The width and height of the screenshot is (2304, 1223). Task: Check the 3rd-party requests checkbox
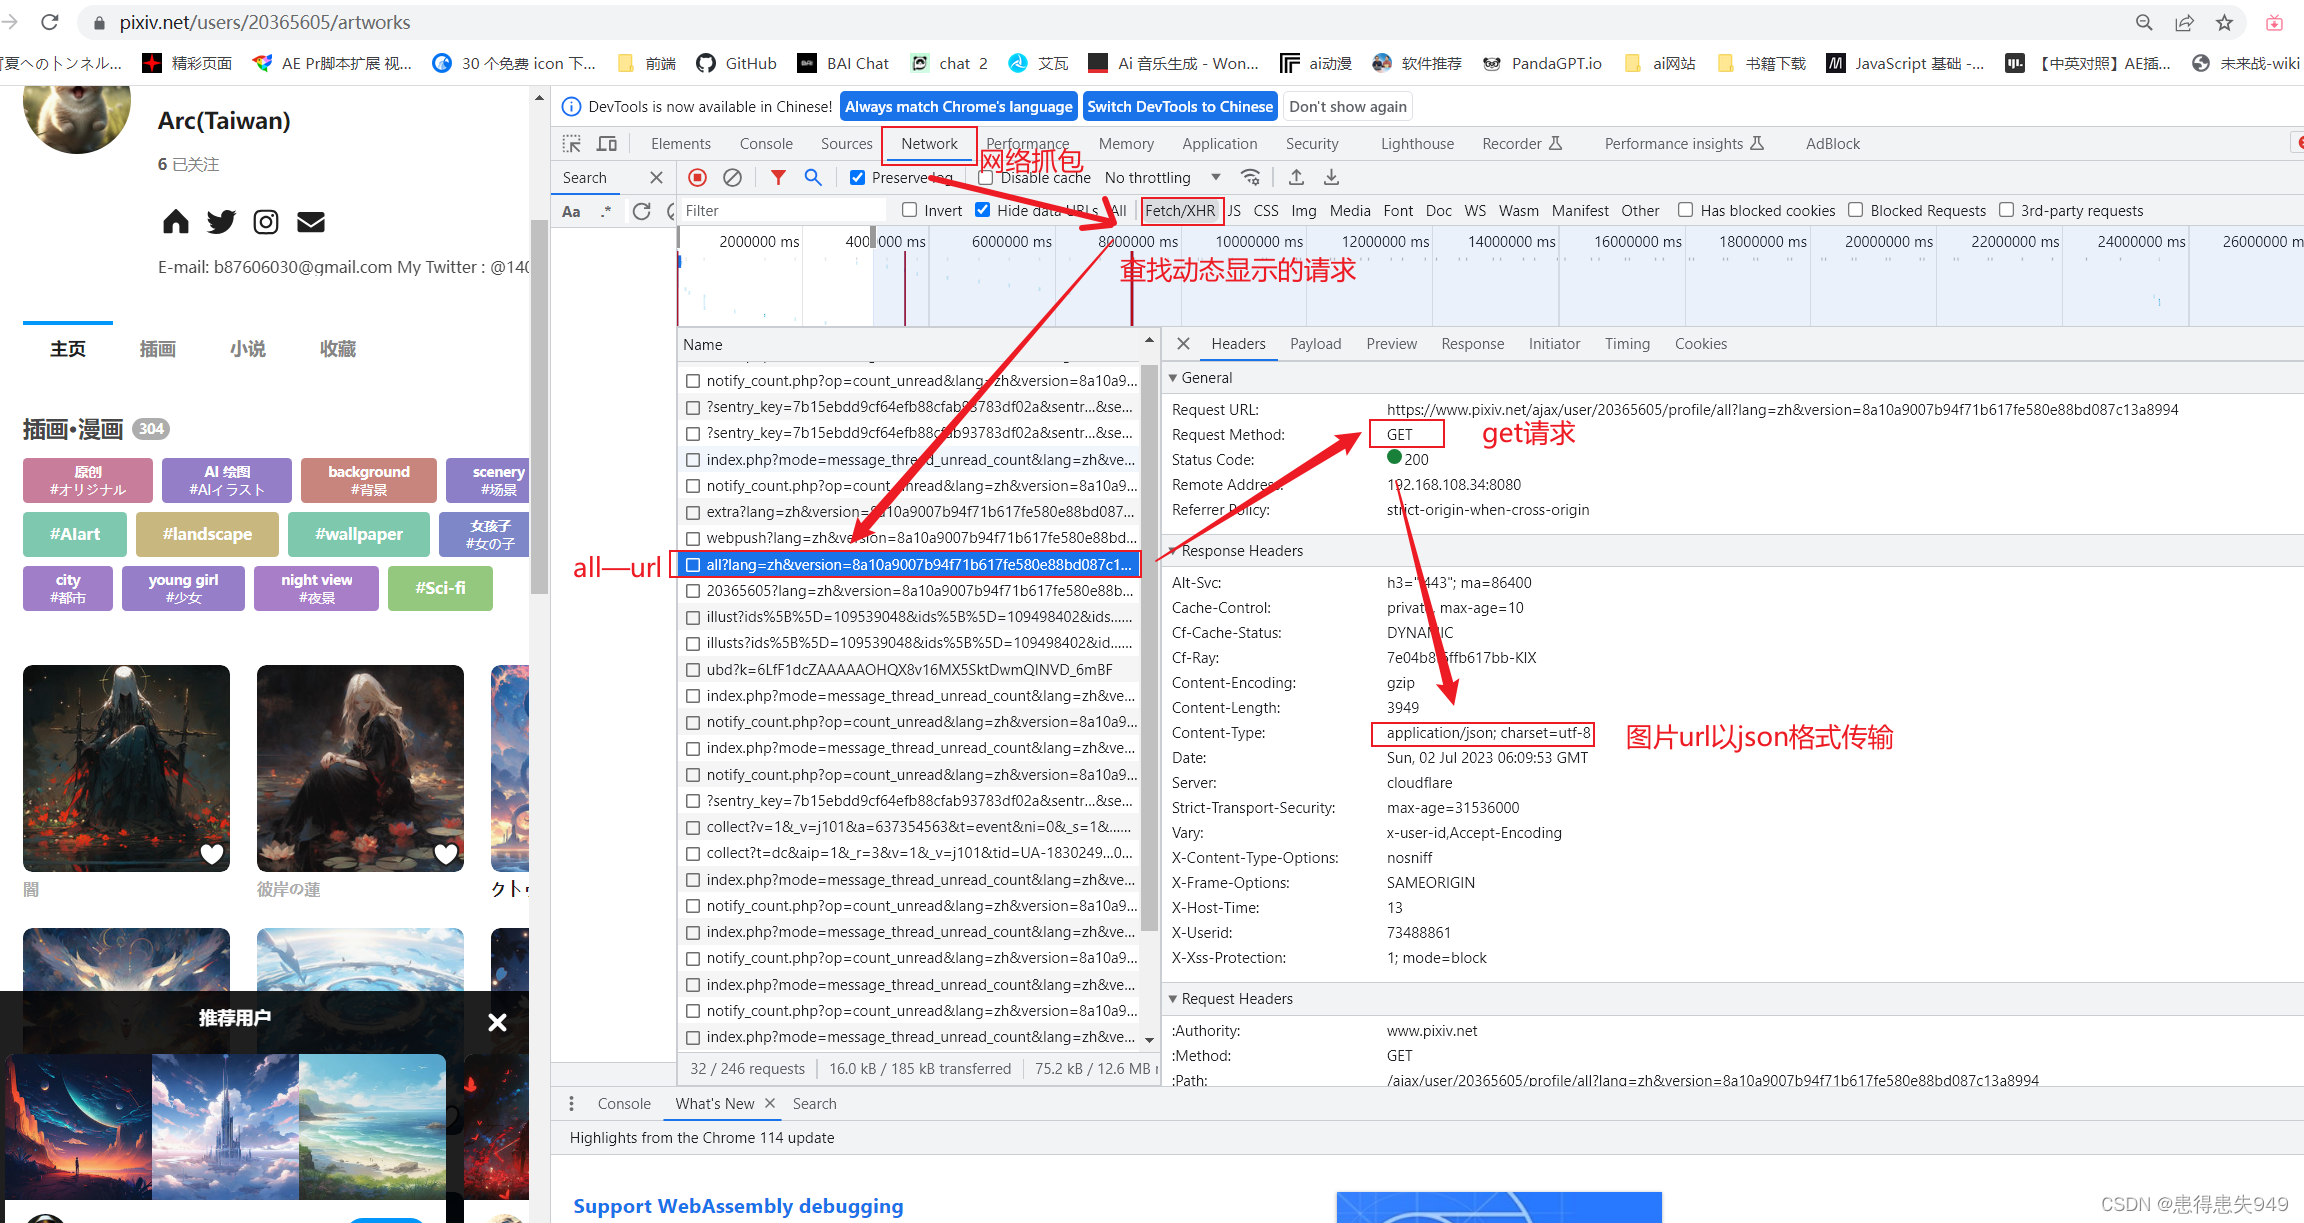pos(2006,210)
